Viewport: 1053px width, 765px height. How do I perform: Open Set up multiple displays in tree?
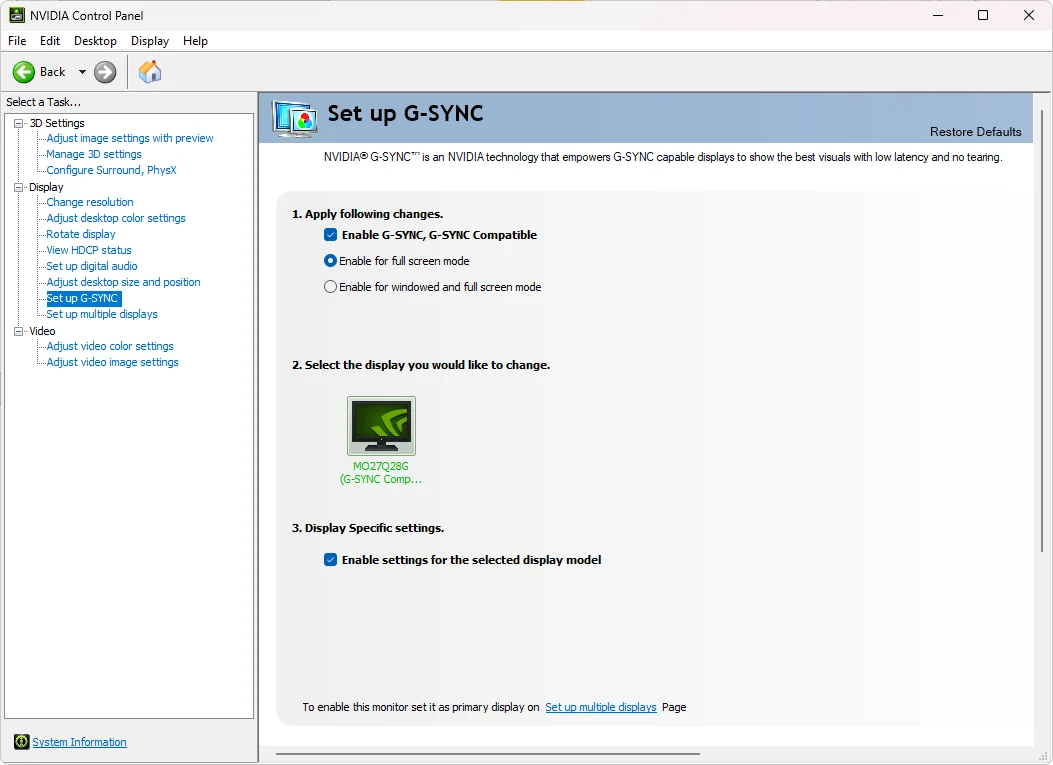[x=101, y=314]
